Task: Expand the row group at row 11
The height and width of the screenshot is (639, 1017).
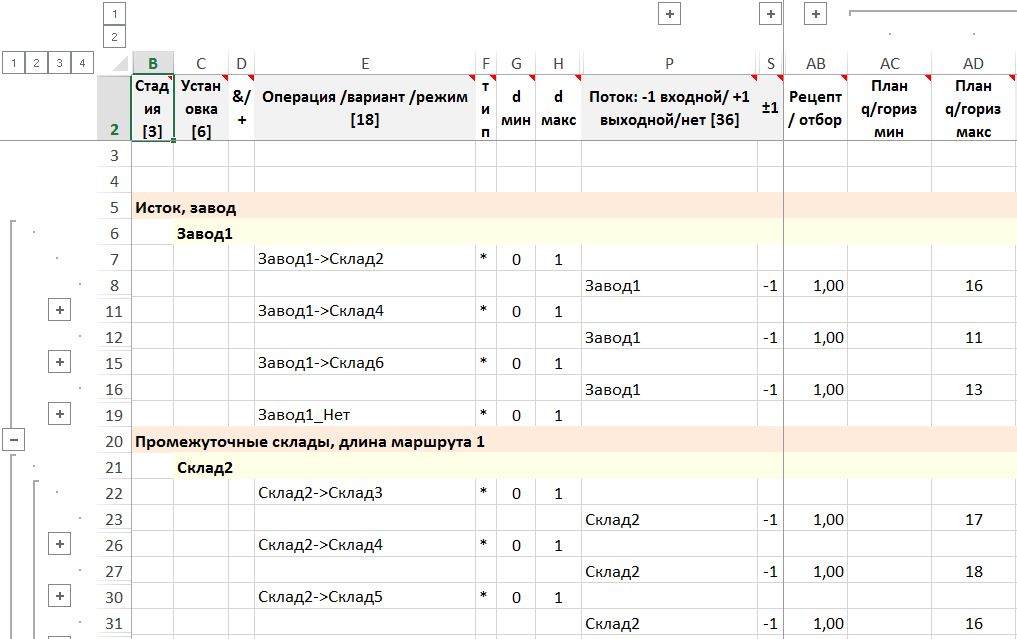Action: (60, 310)
